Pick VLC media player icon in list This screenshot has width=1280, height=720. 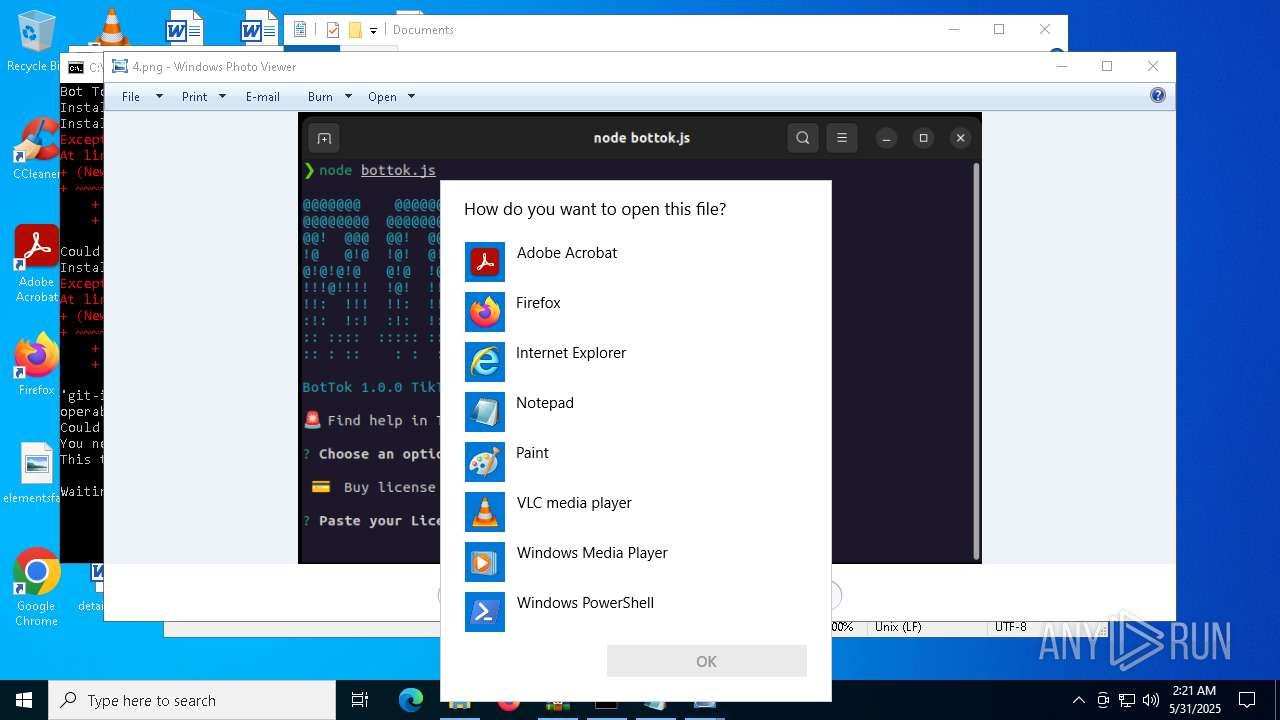pyautogui.click(x=485, y=512)
